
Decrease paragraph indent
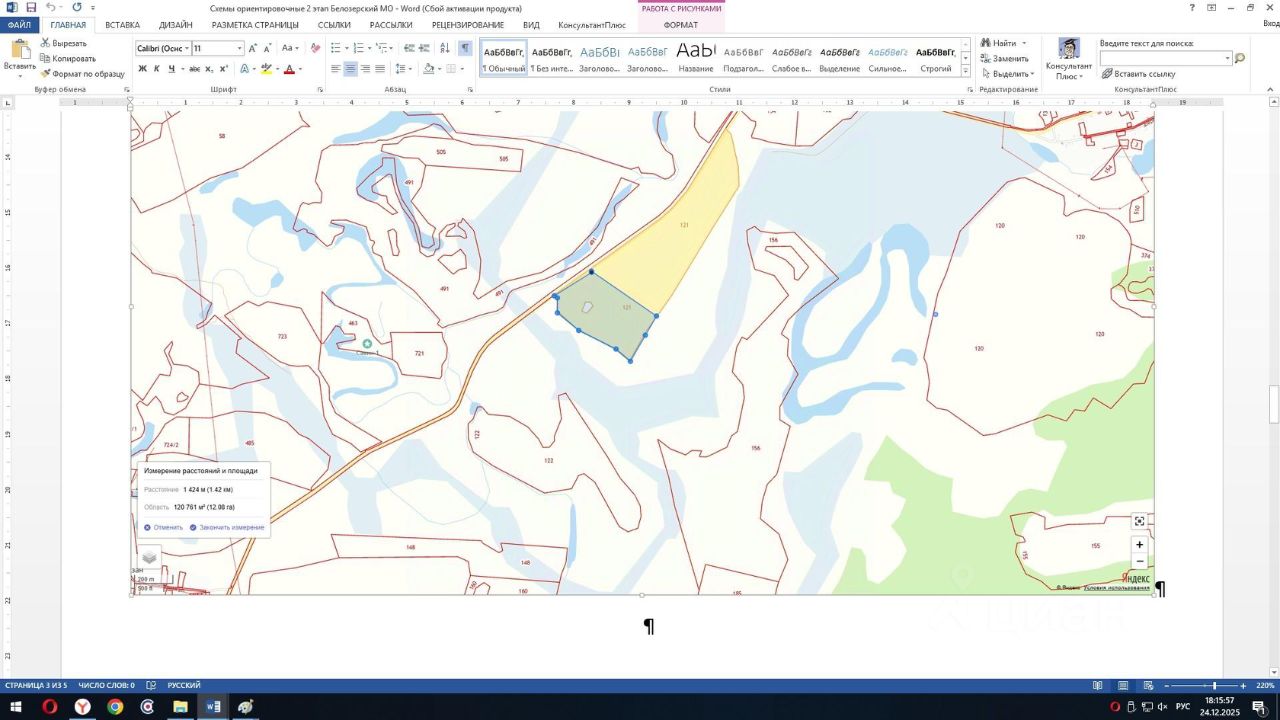click(408, 48)
